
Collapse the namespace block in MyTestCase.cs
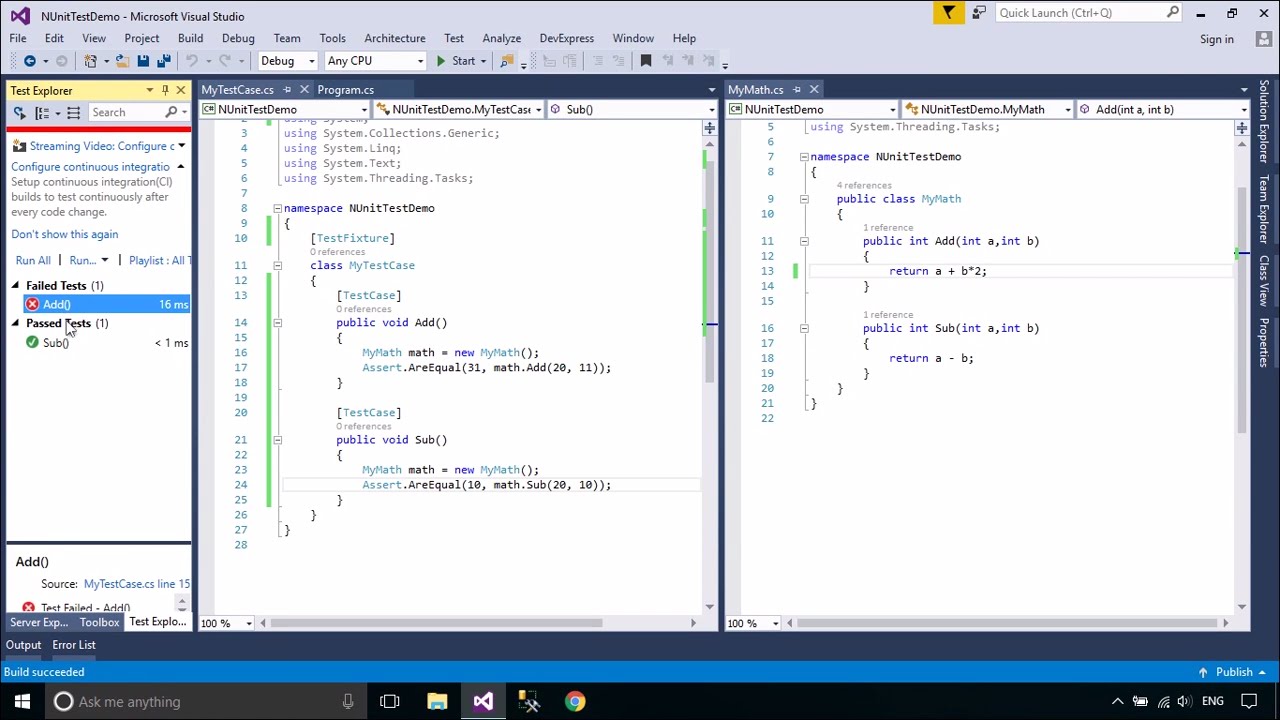coord(277,208)
